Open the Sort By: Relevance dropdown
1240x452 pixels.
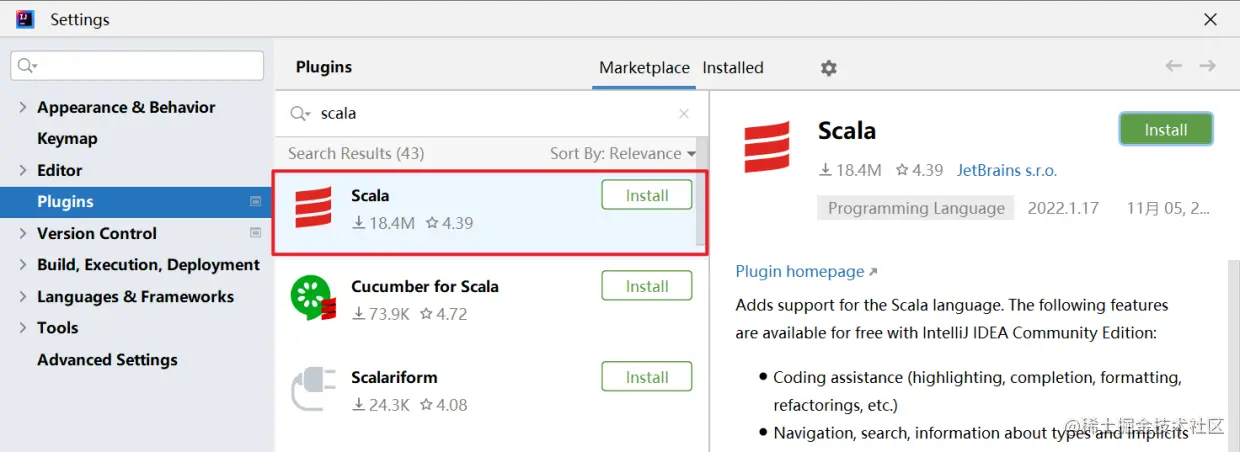[x=623, y=153]
